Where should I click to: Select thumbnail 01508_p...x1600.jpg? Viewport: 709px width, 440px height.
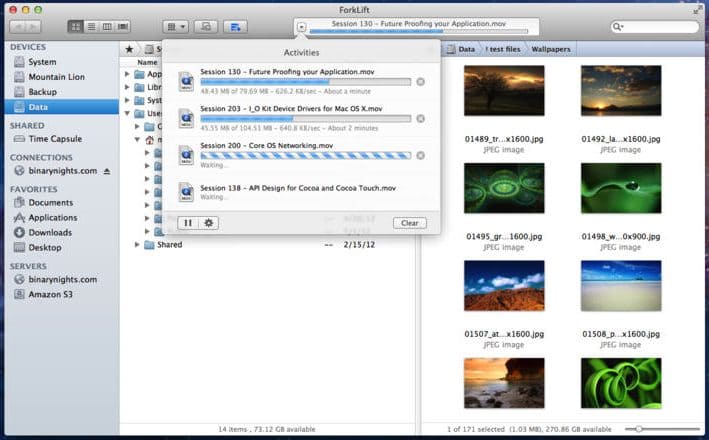click(621, 285)
